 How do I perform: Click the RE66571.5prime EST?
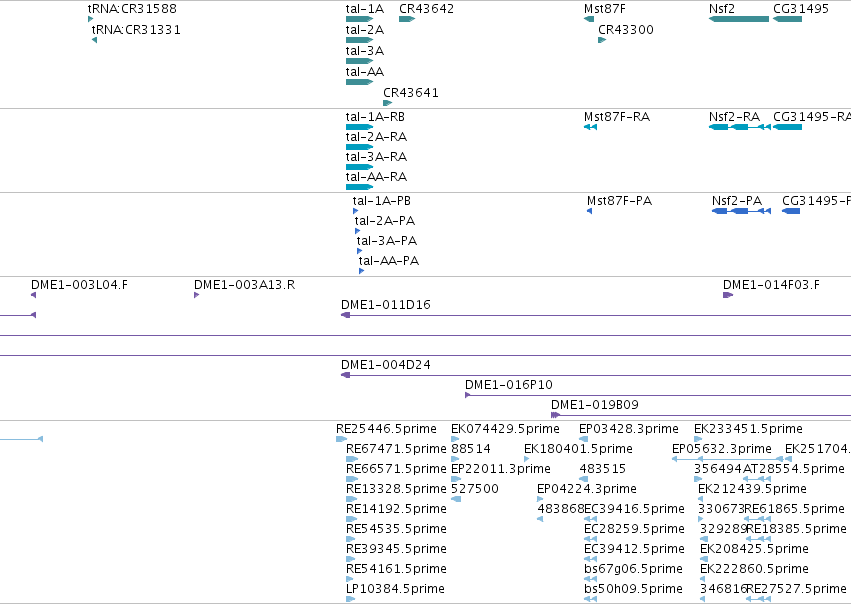tap(352, 479)
